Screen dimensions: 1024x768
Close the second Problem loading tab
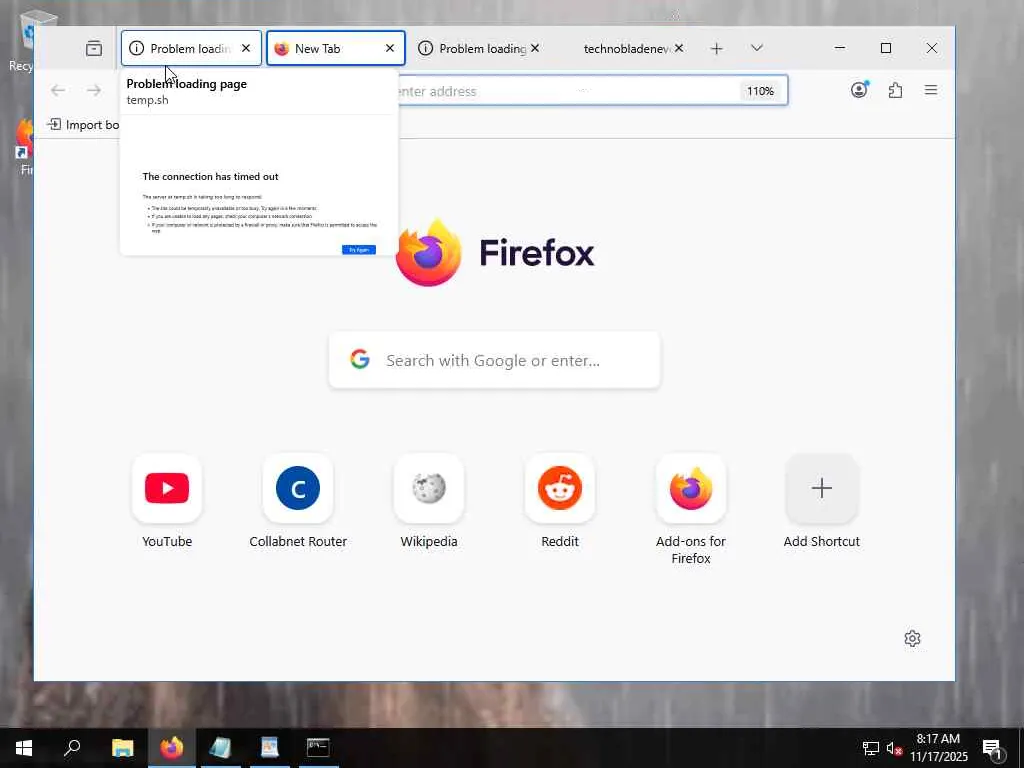535,48
